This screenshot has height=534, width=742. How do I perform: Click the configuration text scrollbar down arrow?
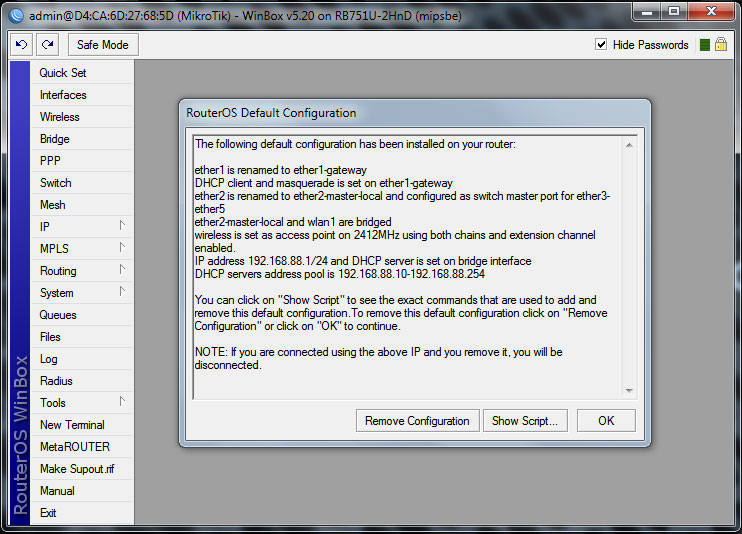tap(629, 391)
